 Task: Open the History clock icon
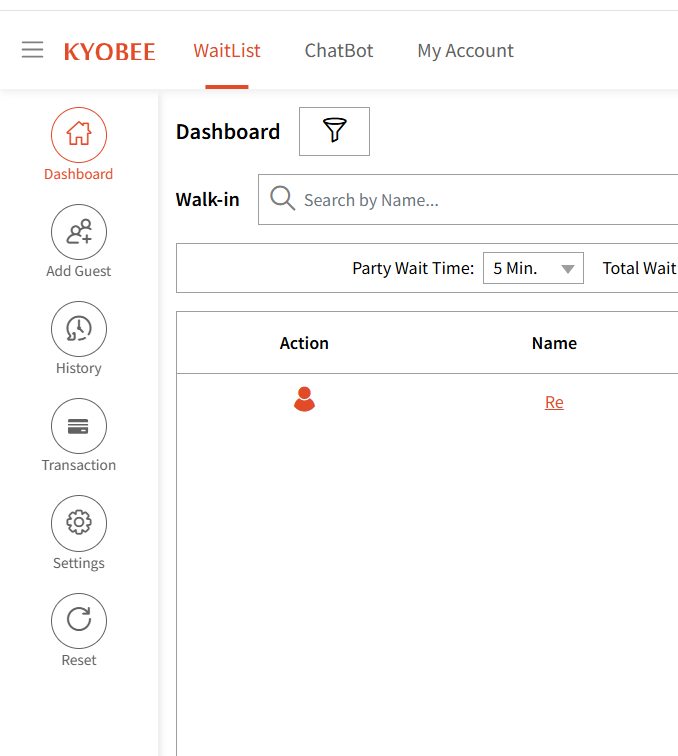(79, 329)
